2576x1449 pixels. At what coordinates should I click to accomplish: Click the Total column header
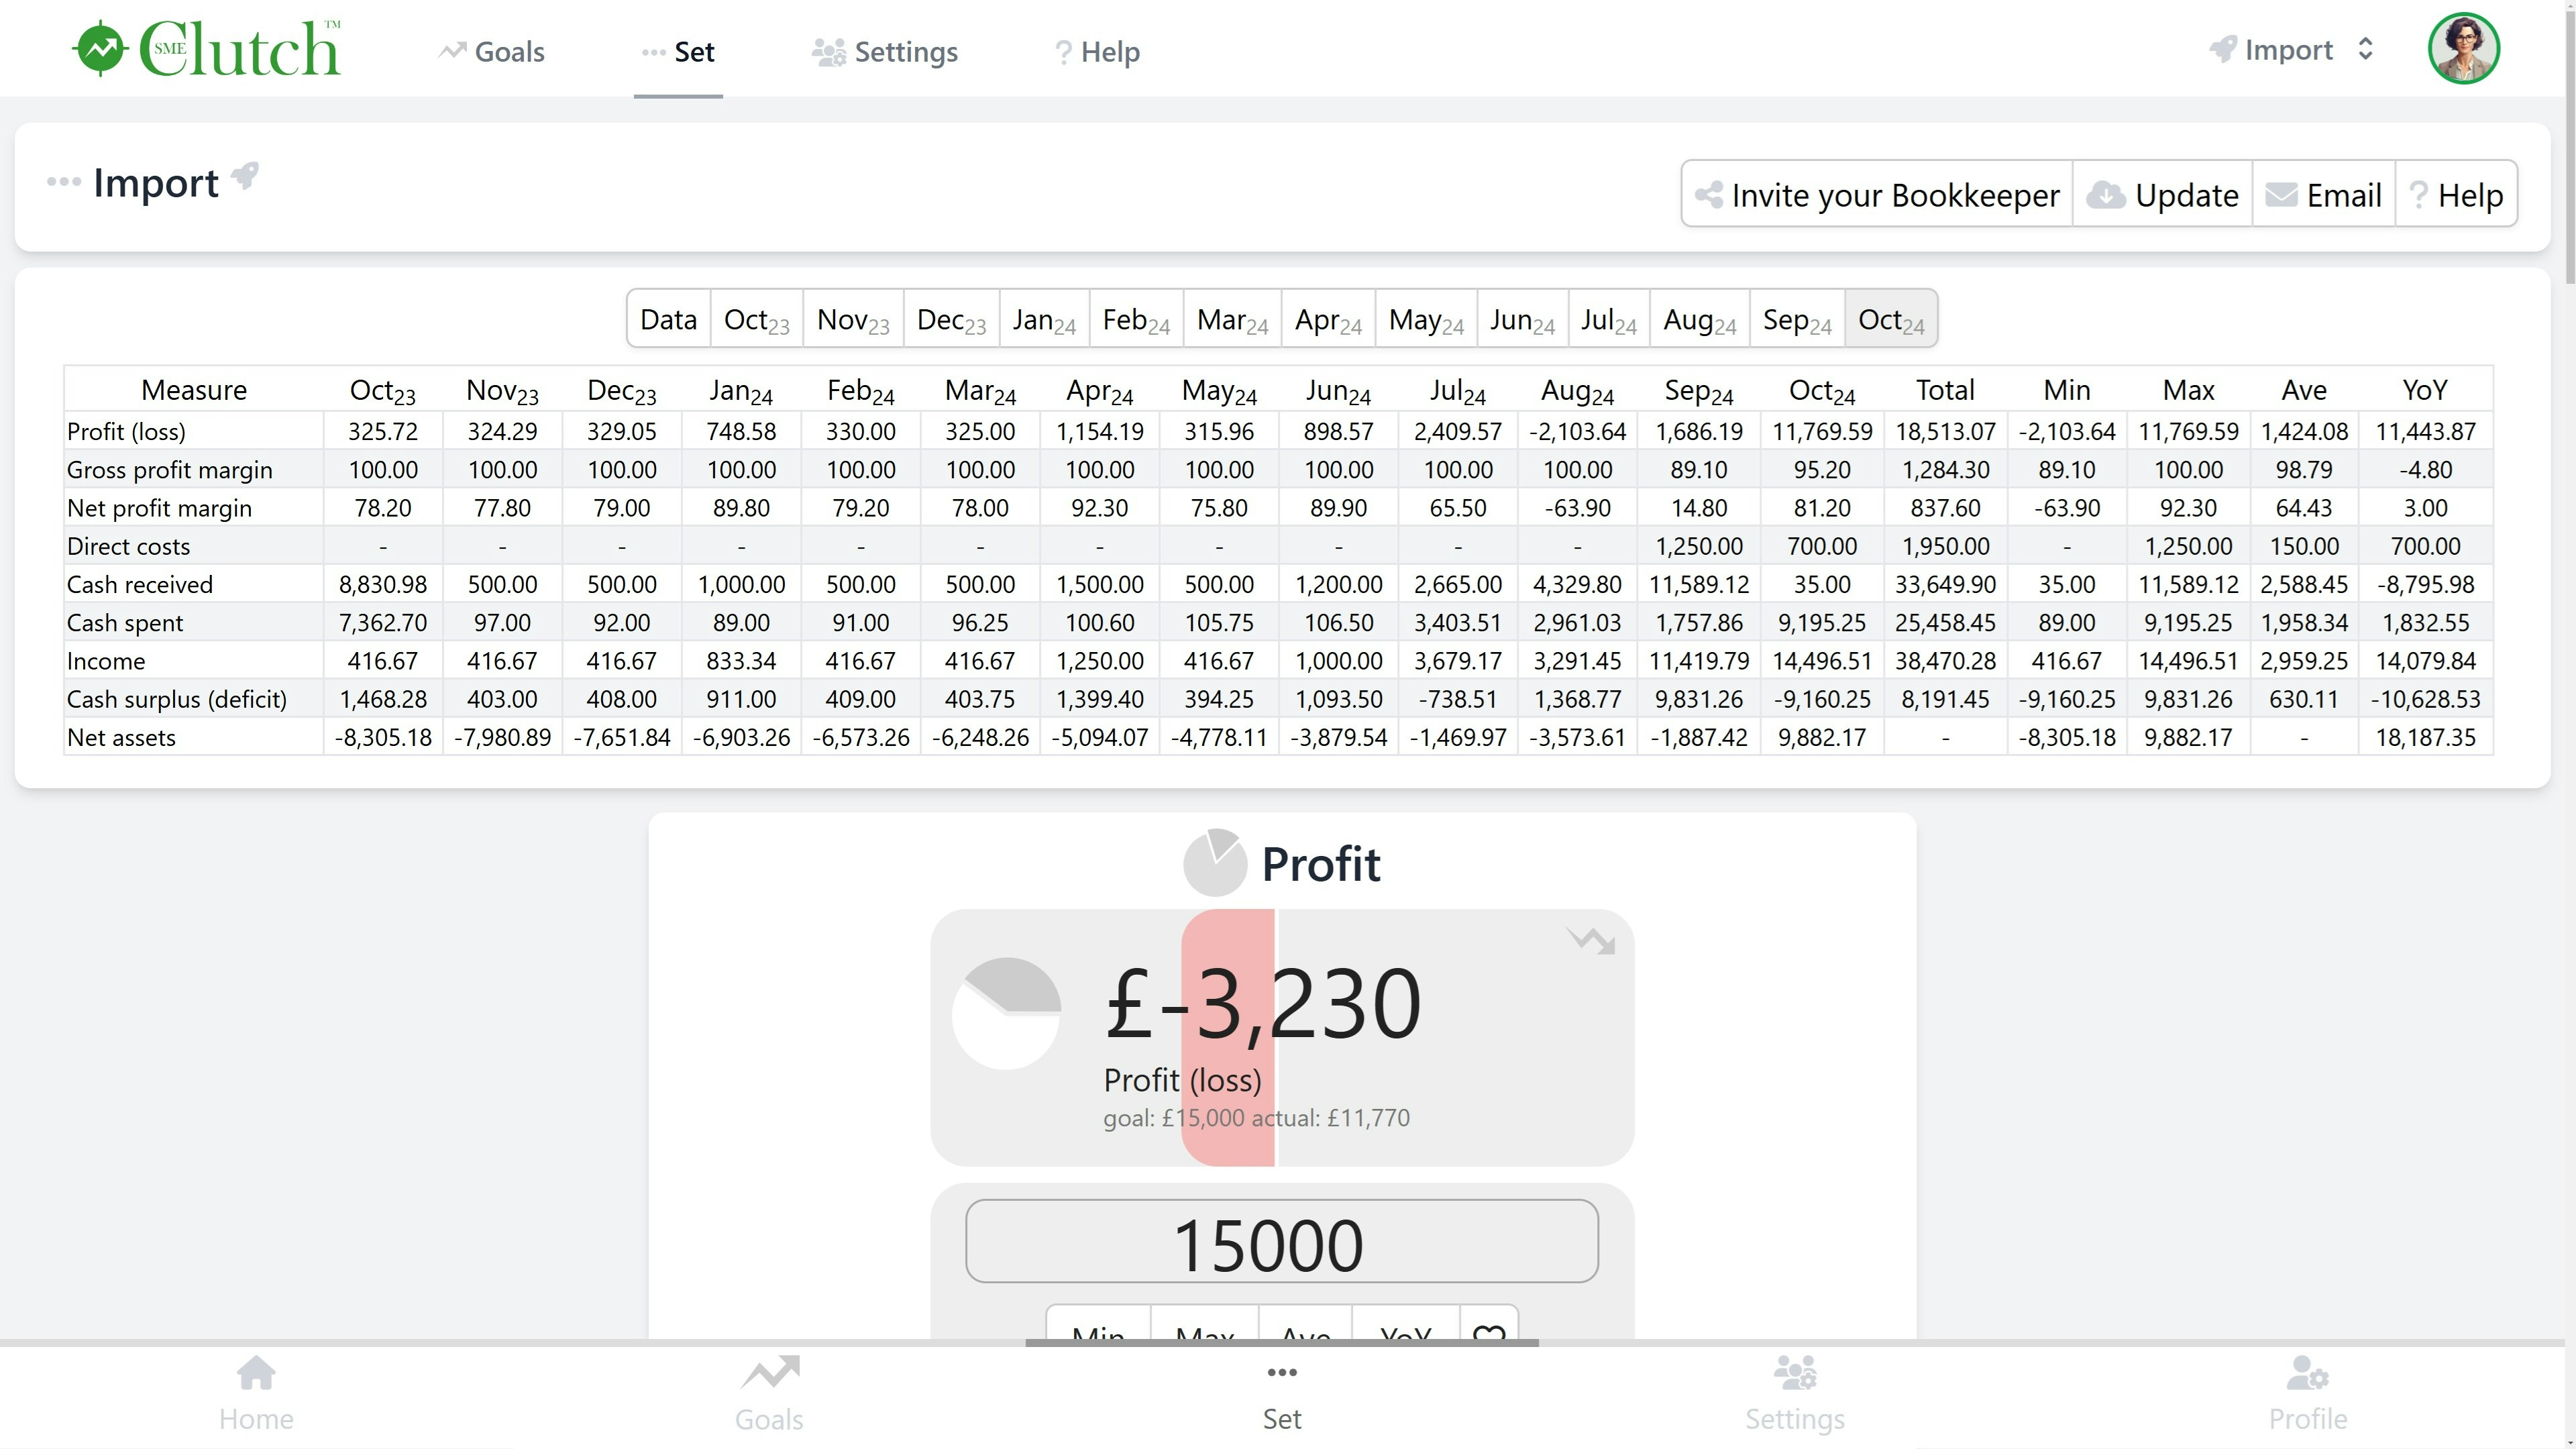pos(1945,390)
